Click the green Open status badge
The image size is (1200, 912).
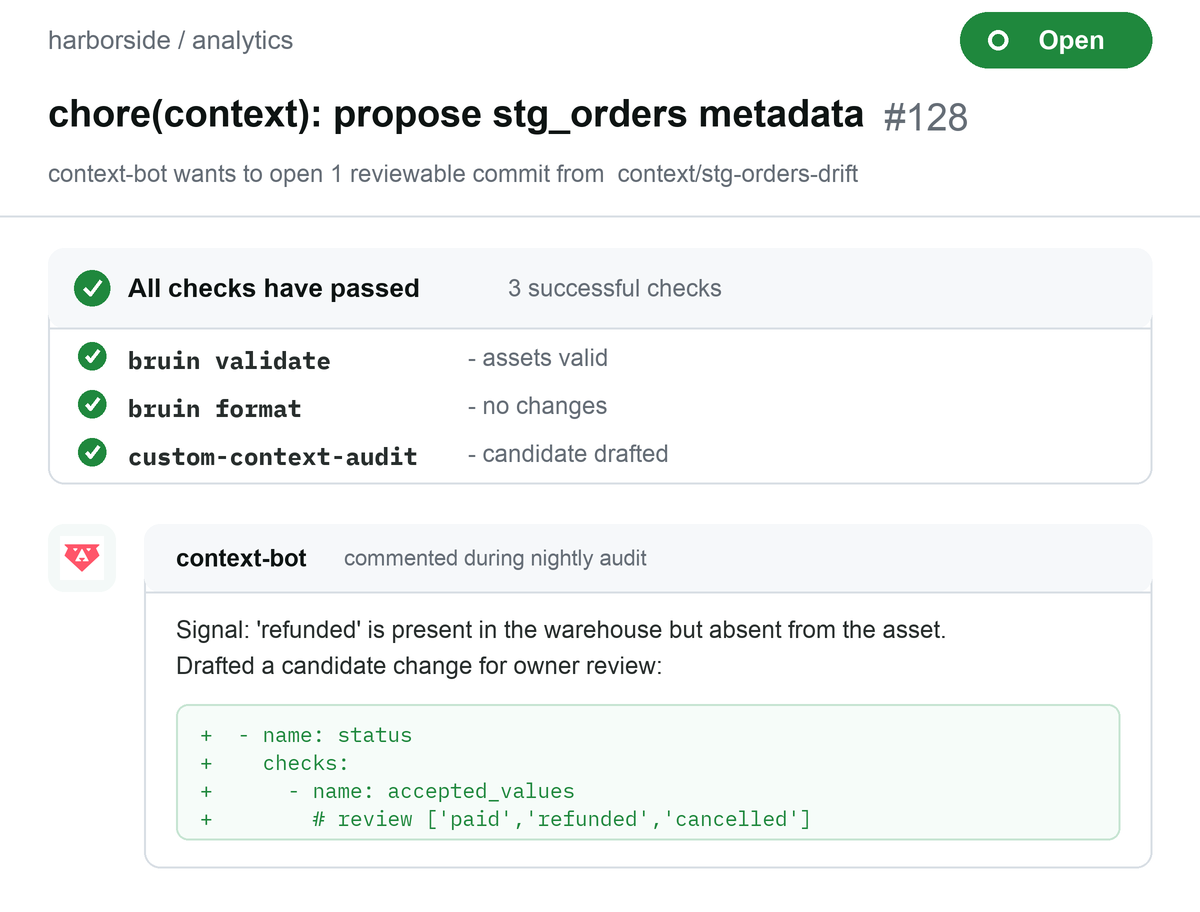tap(1056, 41)
